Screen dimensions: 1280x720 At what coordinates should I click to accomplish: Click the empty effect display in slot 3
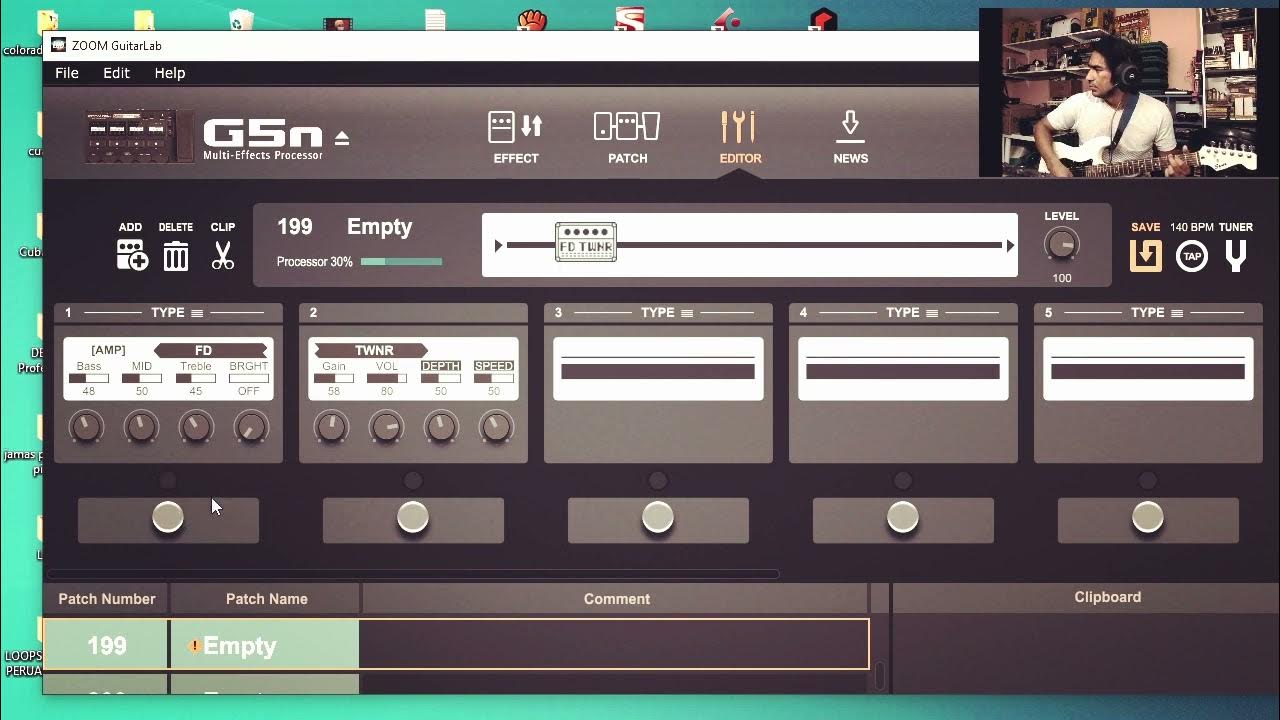click(658, 369)
